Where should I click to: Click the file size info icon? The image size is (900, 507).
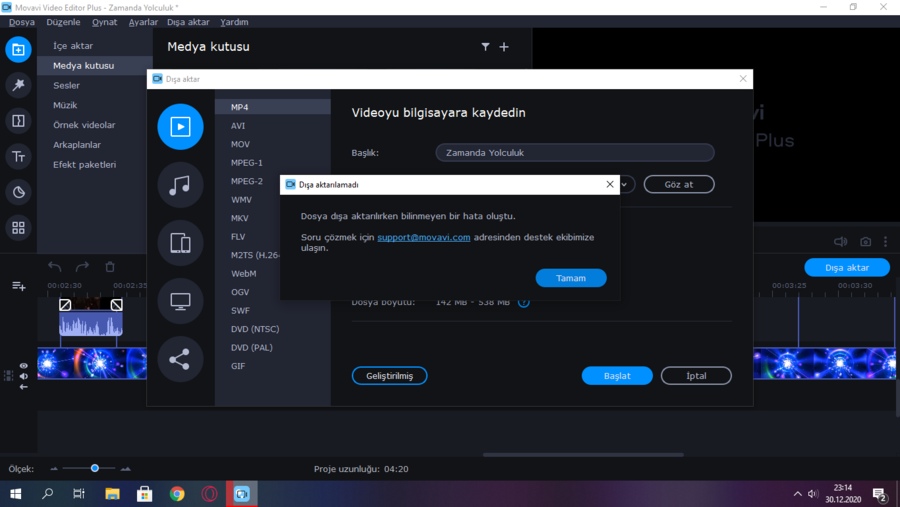point(523,303)
